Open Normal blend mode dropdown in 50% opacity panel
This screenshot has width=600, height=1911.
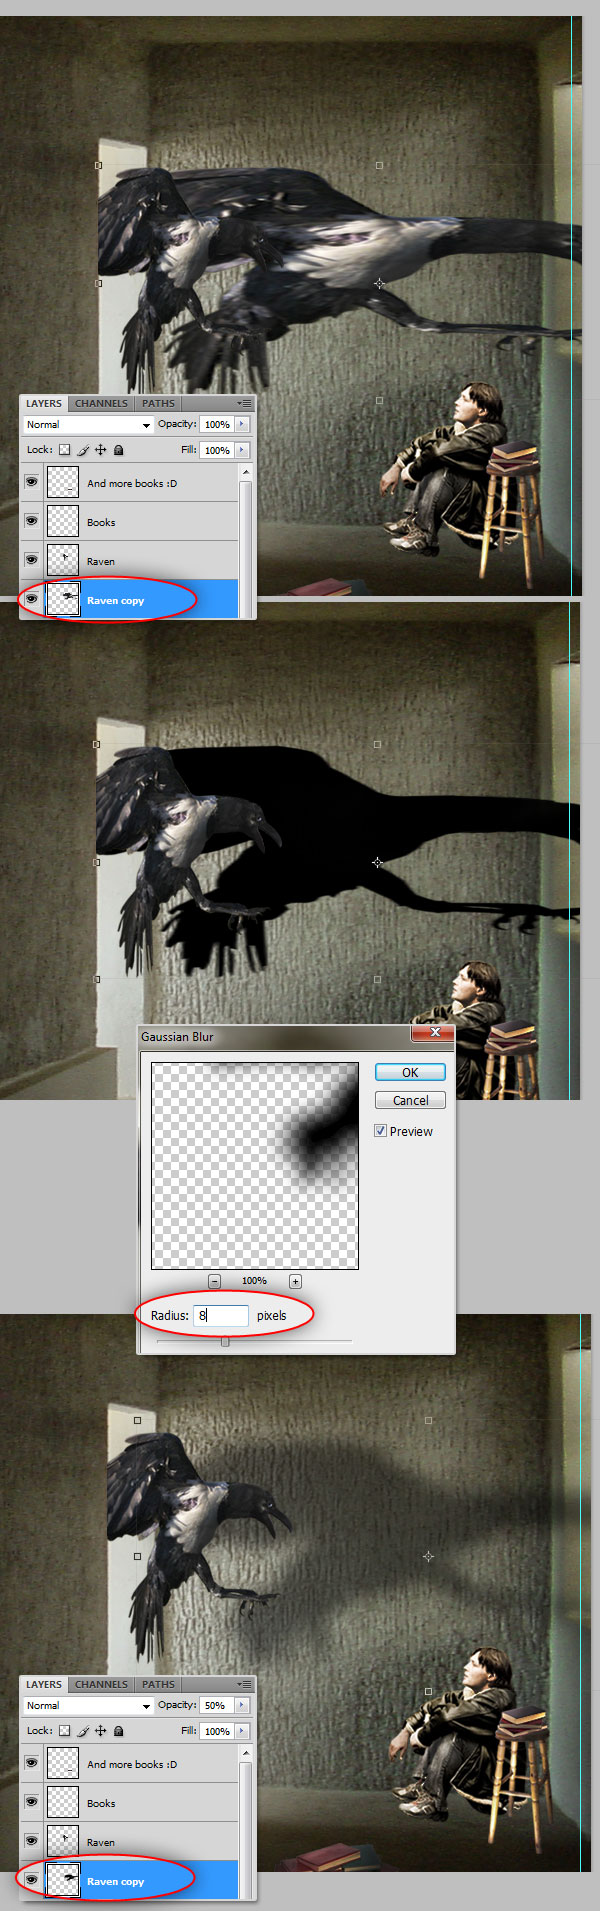tap(88, 1706)
